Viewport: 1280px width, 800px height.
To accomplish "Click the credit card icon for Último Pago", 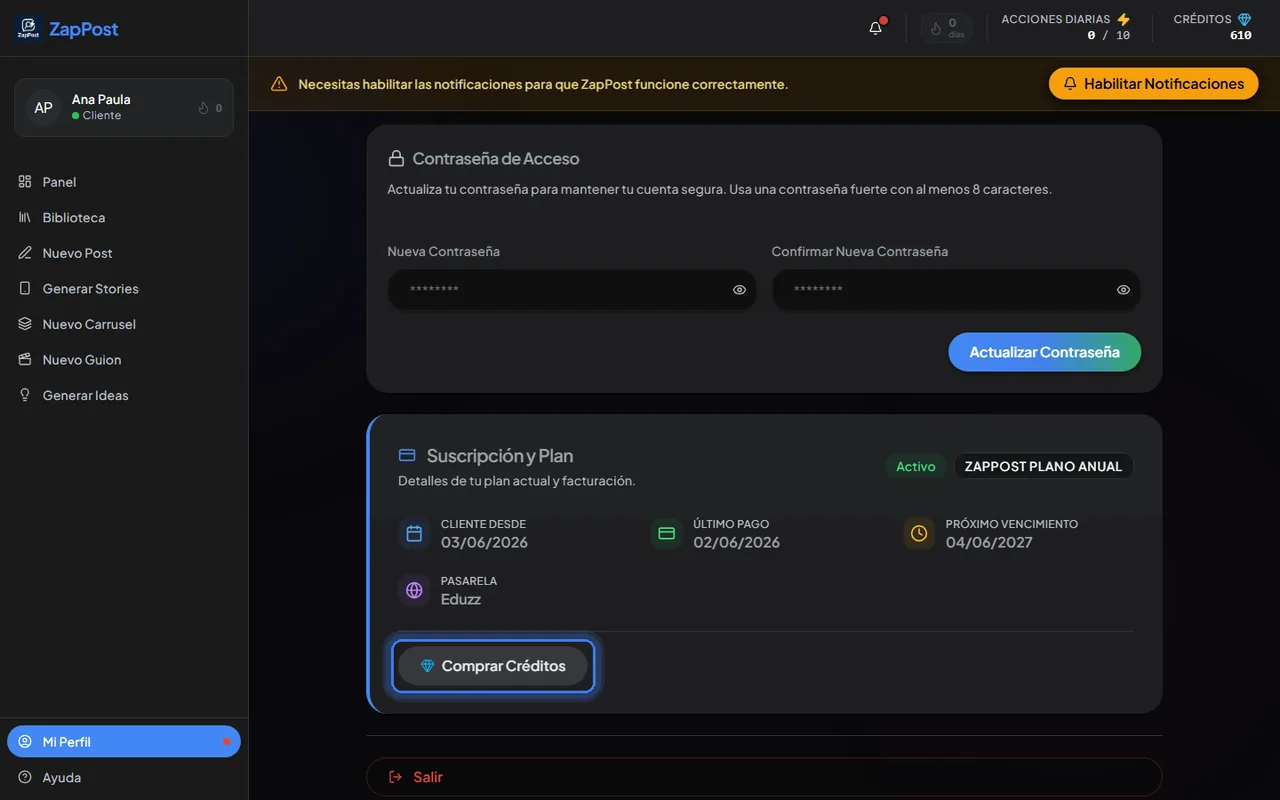I will coord(666,534).
